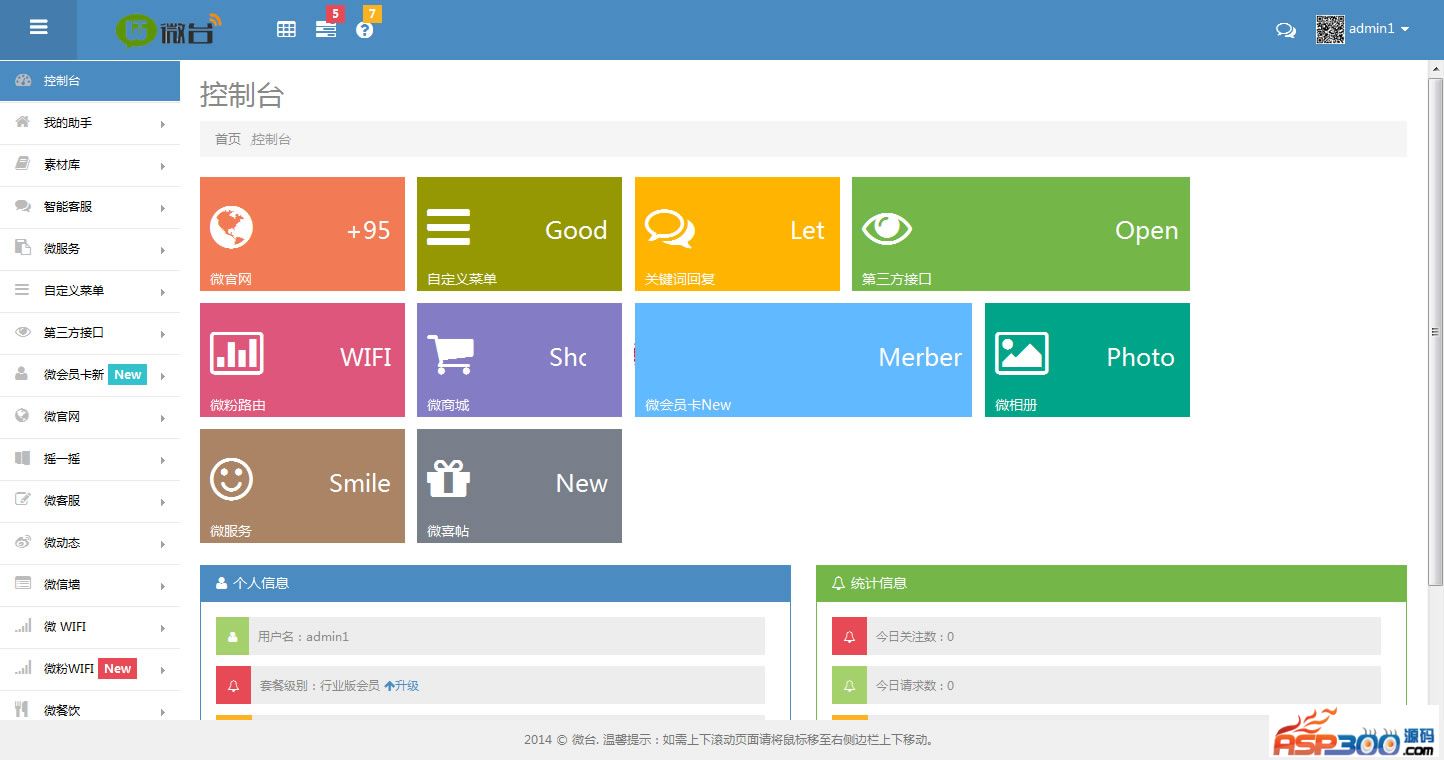Screen dimensions: 1444x760
Task: Open the admin1 user dropdown
Action: click(x=1379, y=29)
